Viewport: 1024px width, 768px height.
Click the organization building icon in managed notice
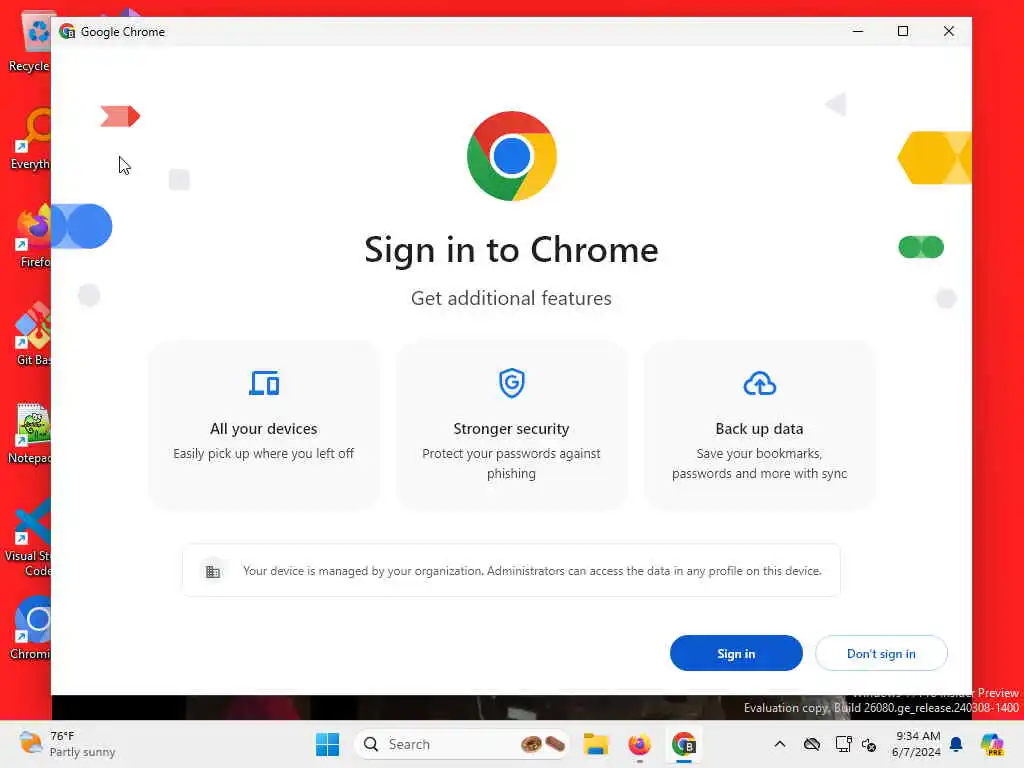click(213, 571)
